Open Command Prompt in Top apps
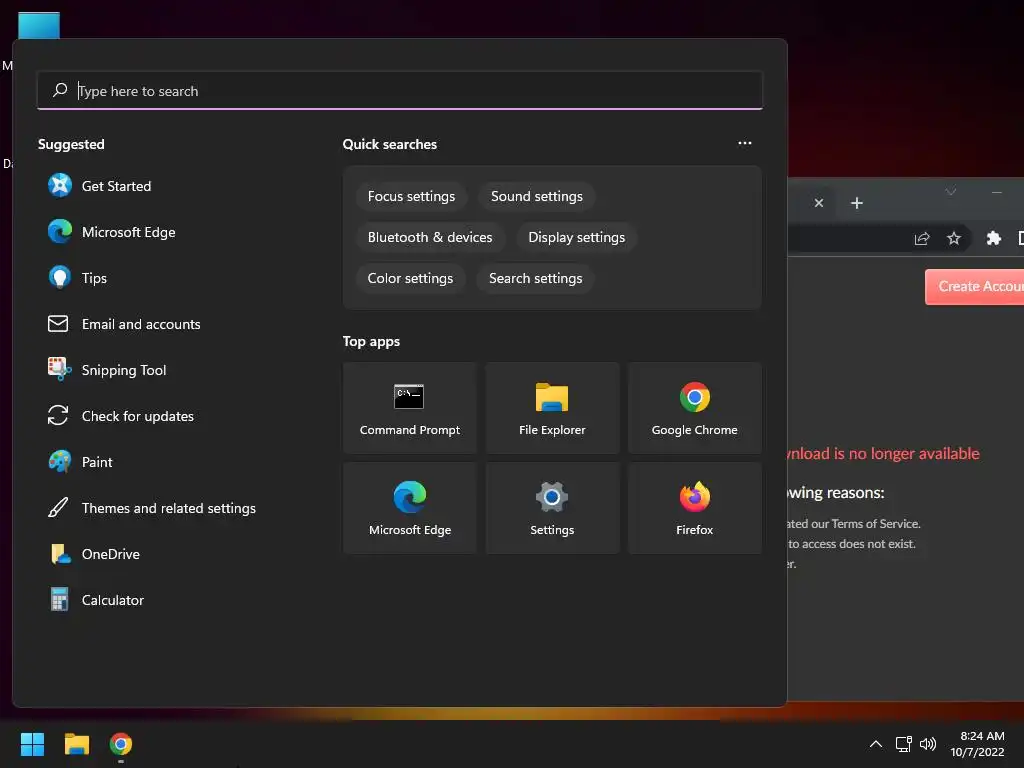The image size is (1024, 768). click(410, 408)
